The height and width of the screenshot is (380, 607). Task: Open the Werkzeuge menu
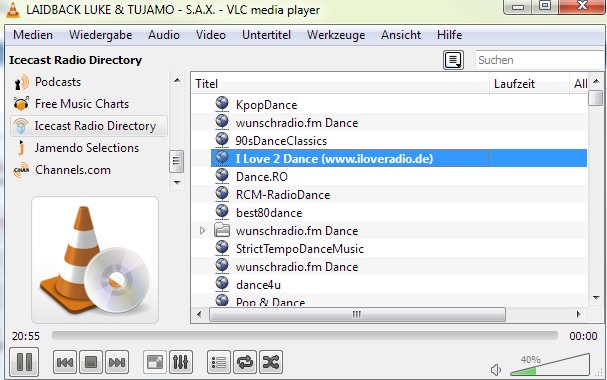pyautogui.click(x=336, y=35)
